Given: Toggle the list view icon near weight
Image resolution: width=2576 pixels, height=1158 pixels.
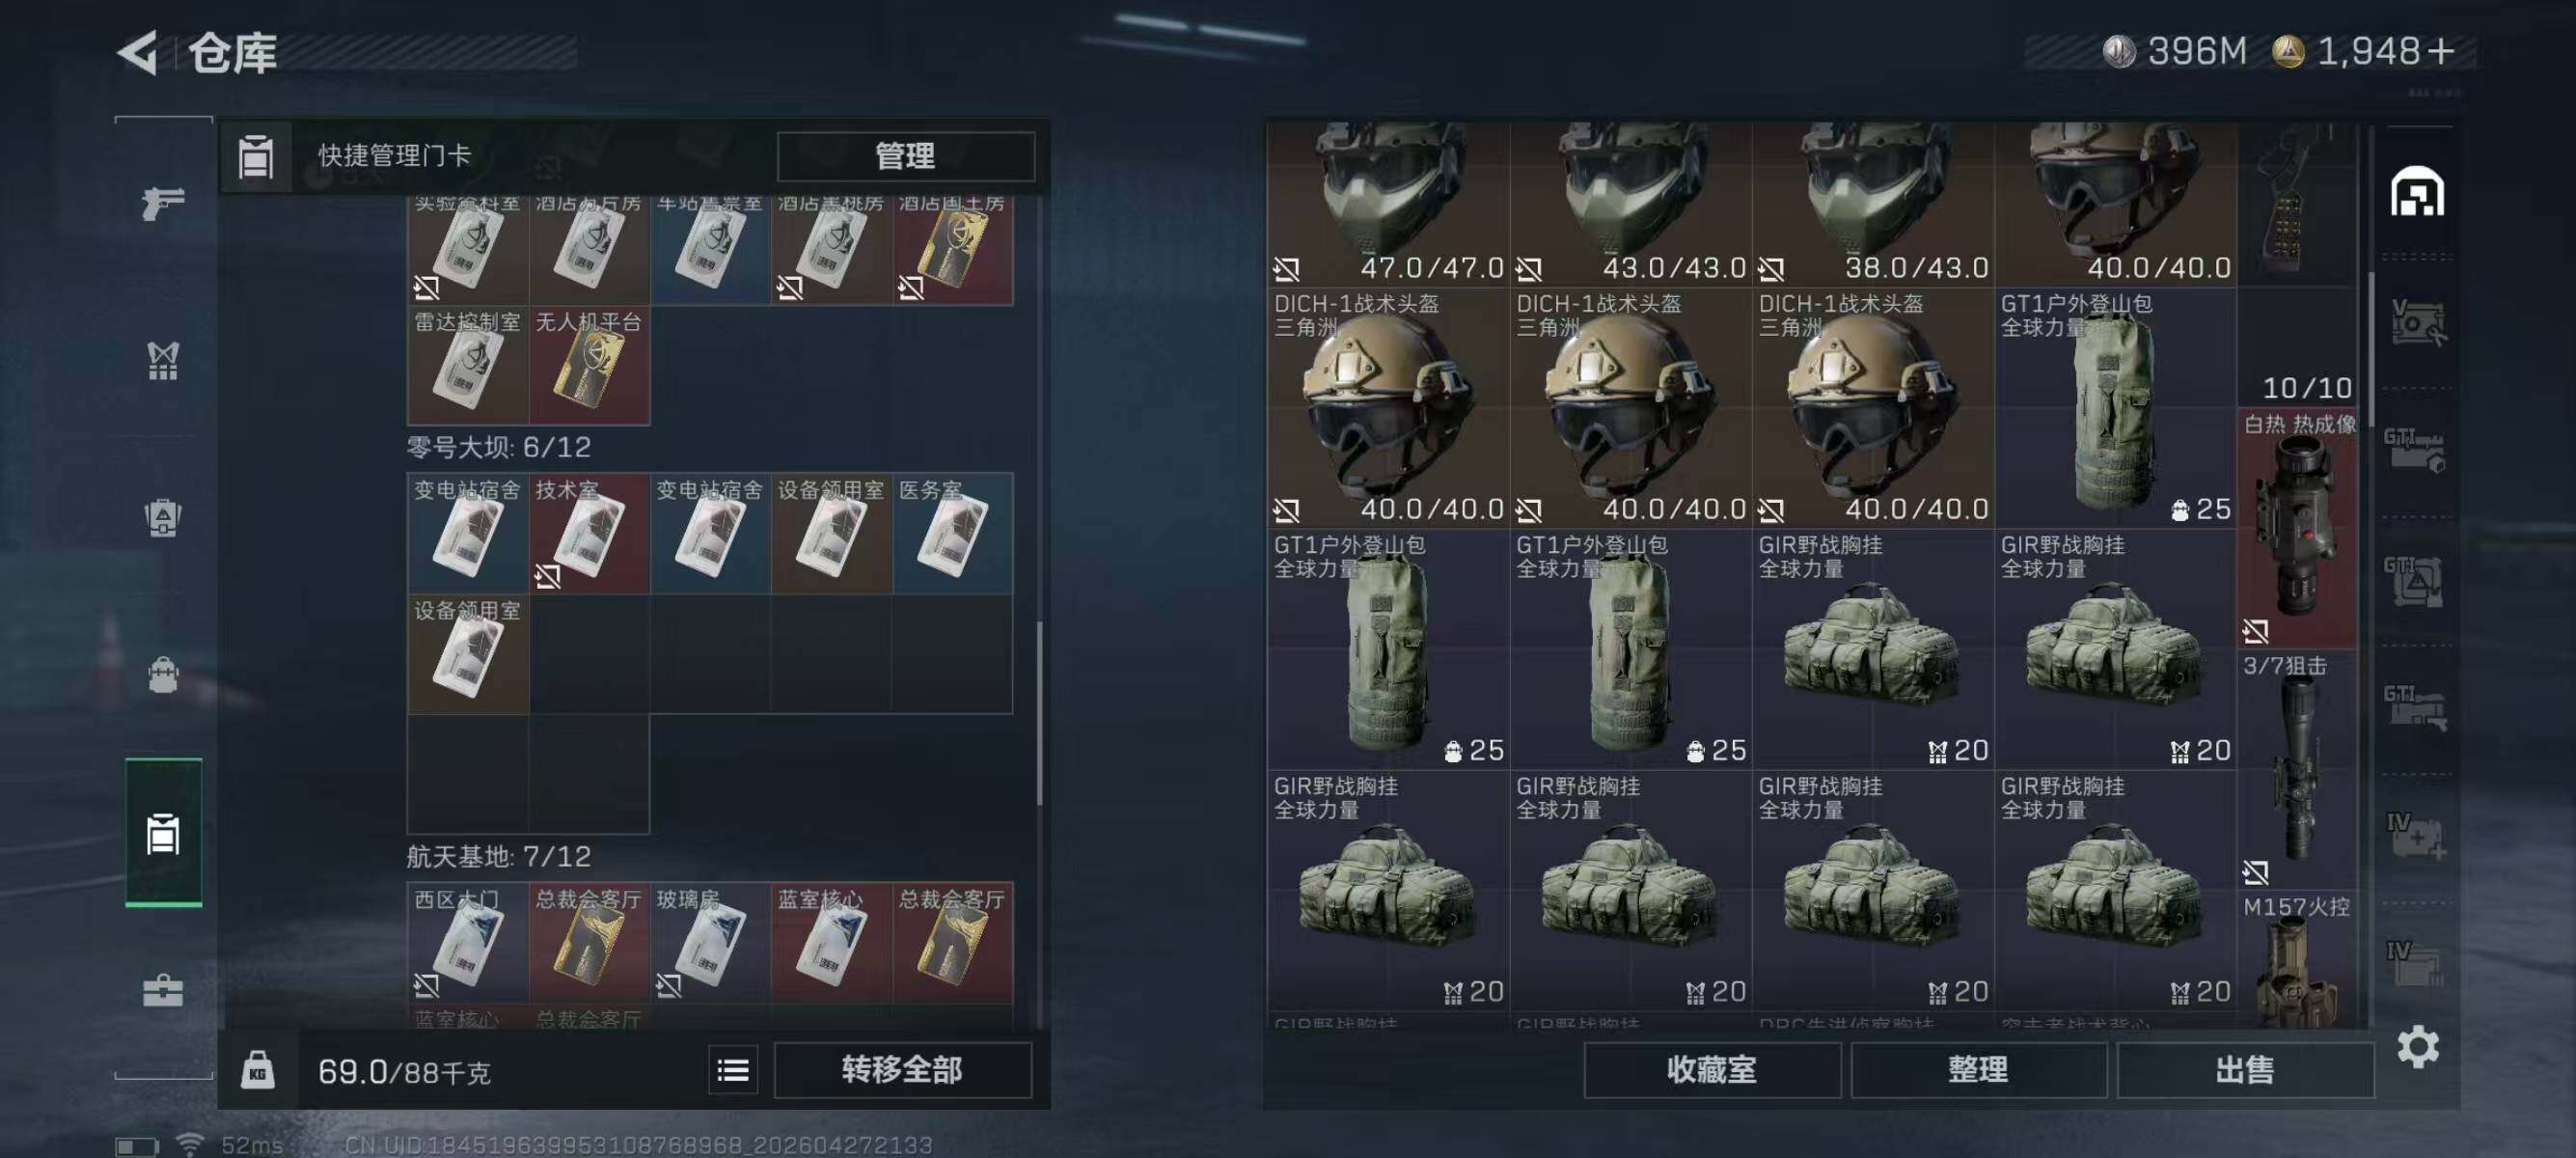Looking at the screenshot, I should [x=733, y=1071].
